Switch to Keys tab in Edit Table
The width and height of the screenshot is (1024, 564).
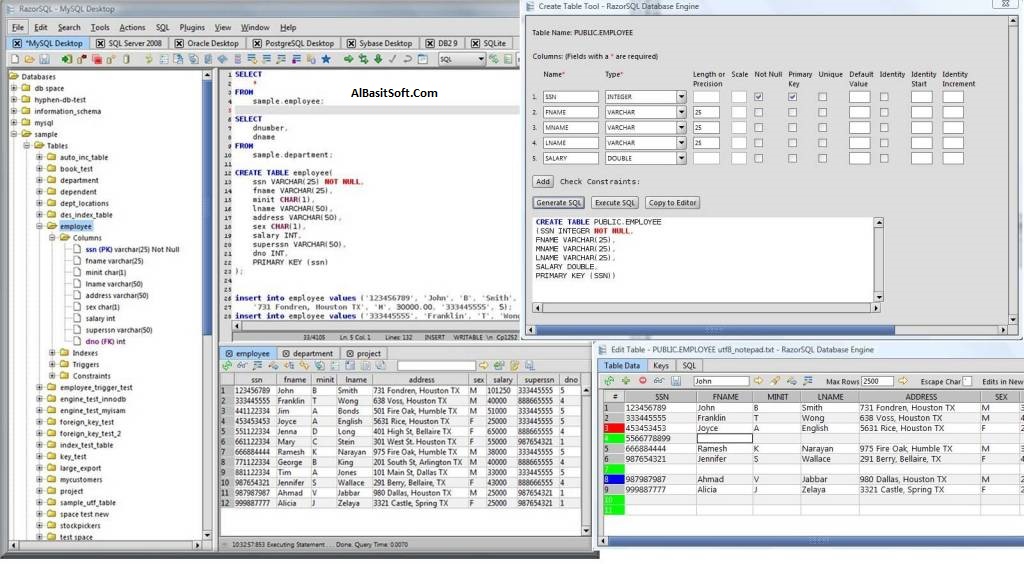pyautogui.click(x=661, y=366)
